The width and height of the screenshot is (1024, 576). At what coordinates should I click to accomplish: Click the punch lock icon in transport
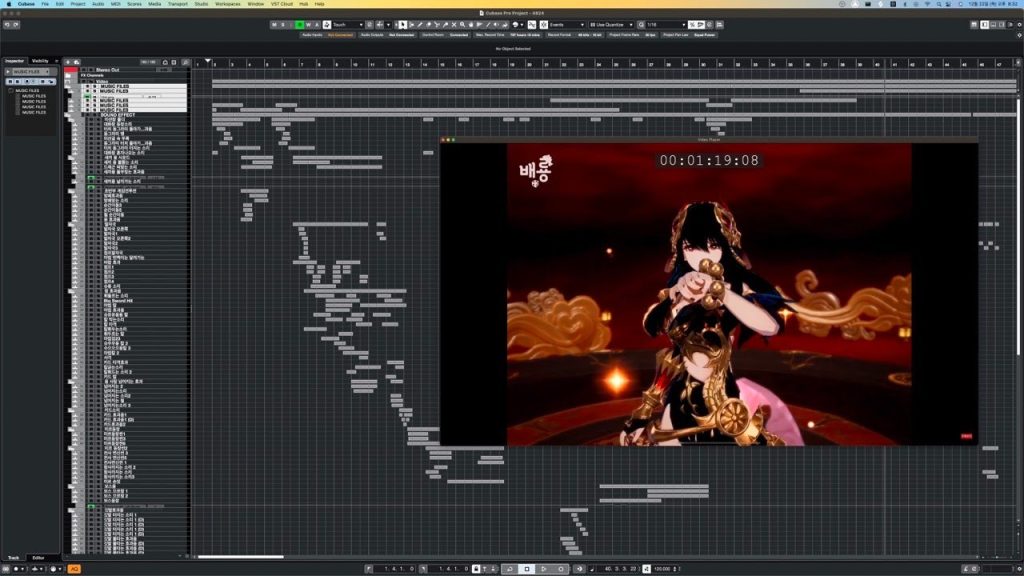[477, 569]
